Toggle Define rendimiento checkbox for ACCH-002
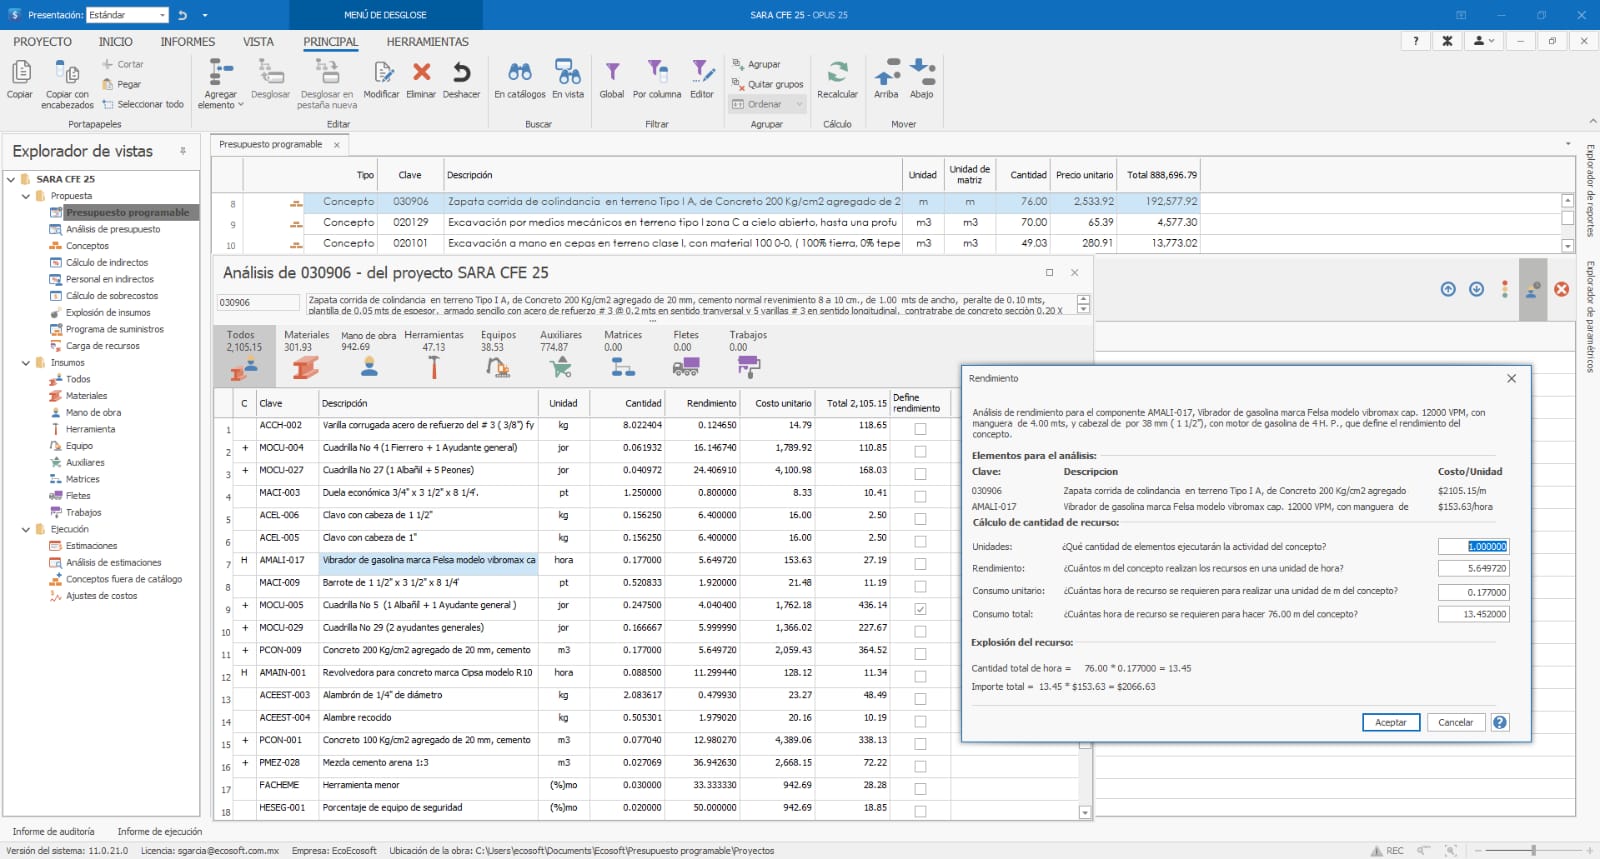The width and height of the screenshot is (1600, 859). [920, 429]
